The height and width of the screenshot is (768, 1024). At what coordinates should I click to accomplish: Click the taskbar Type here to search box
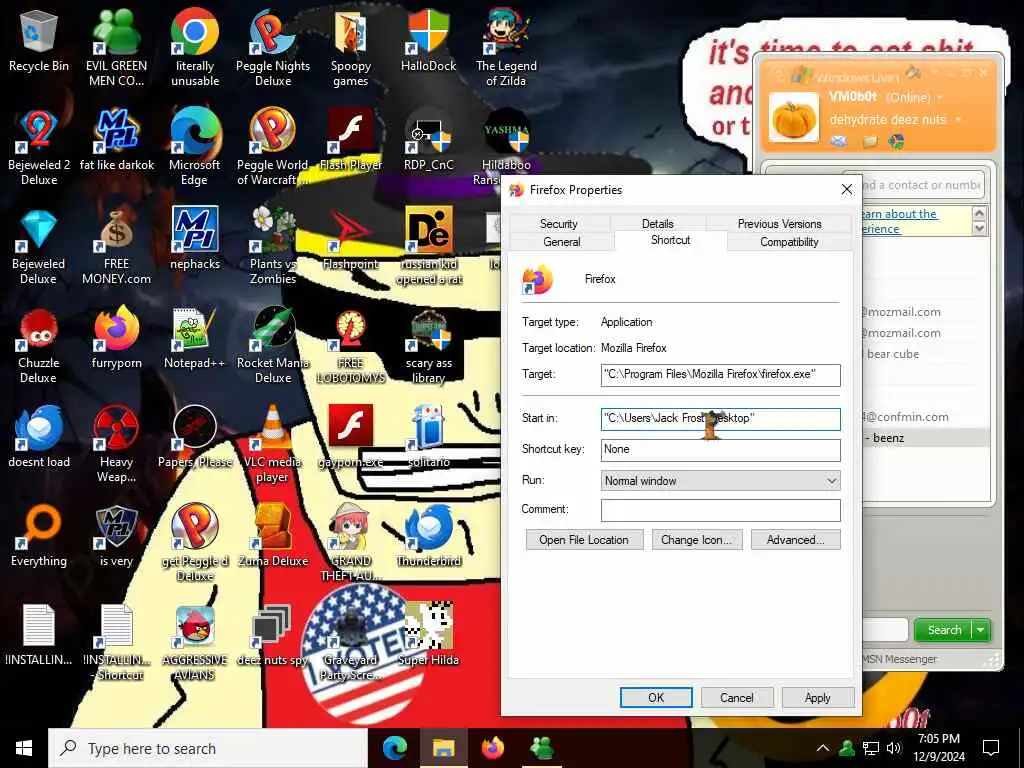coord(208,748)
